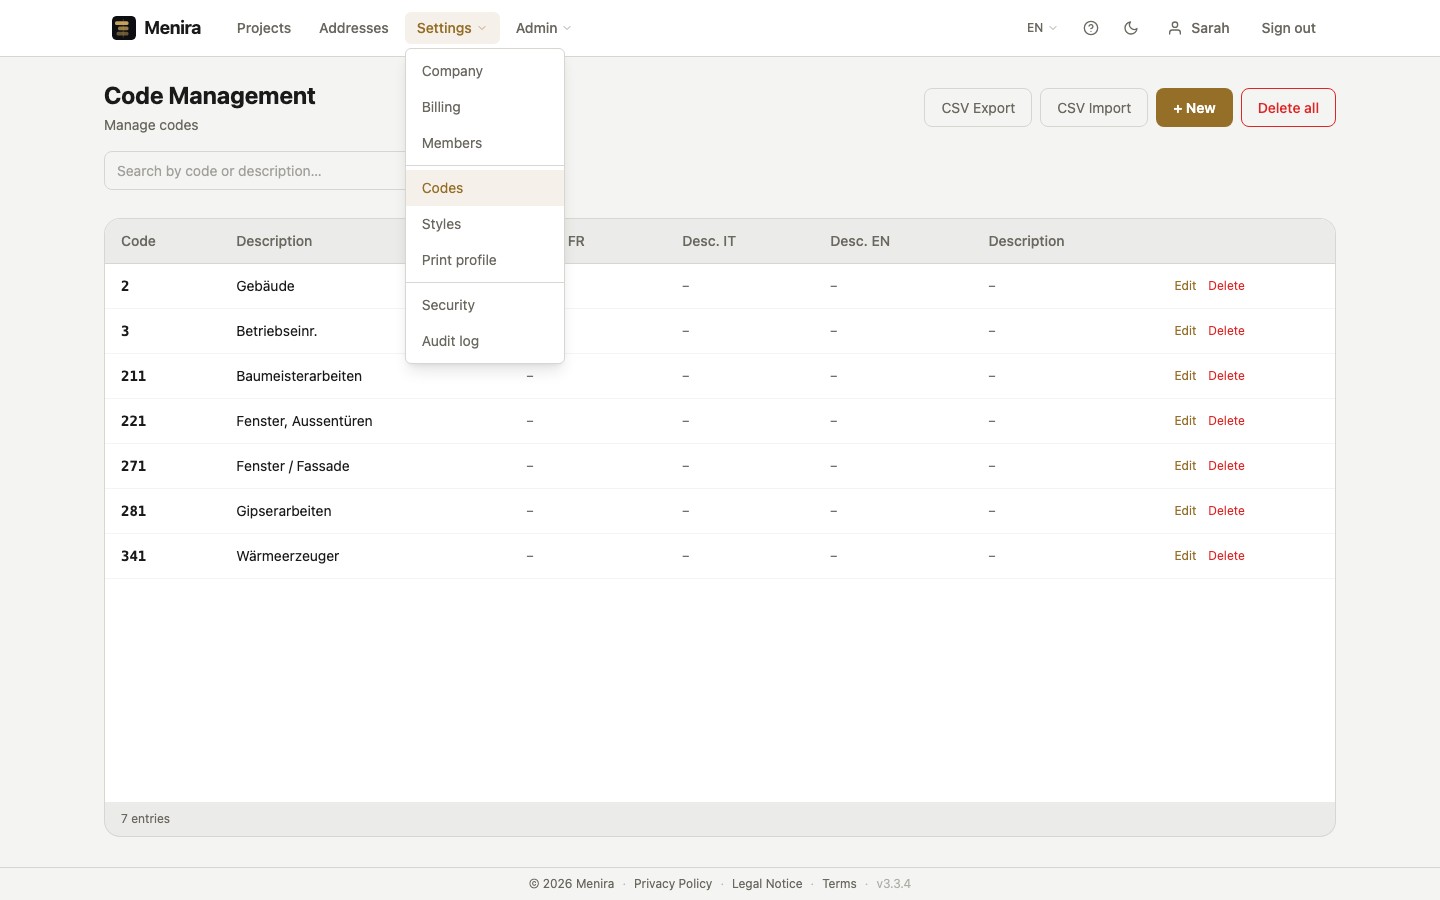This screenshot has height=900, width=1440.
Task: Open the Privacy Policy footer link
Action: [673, 884]
